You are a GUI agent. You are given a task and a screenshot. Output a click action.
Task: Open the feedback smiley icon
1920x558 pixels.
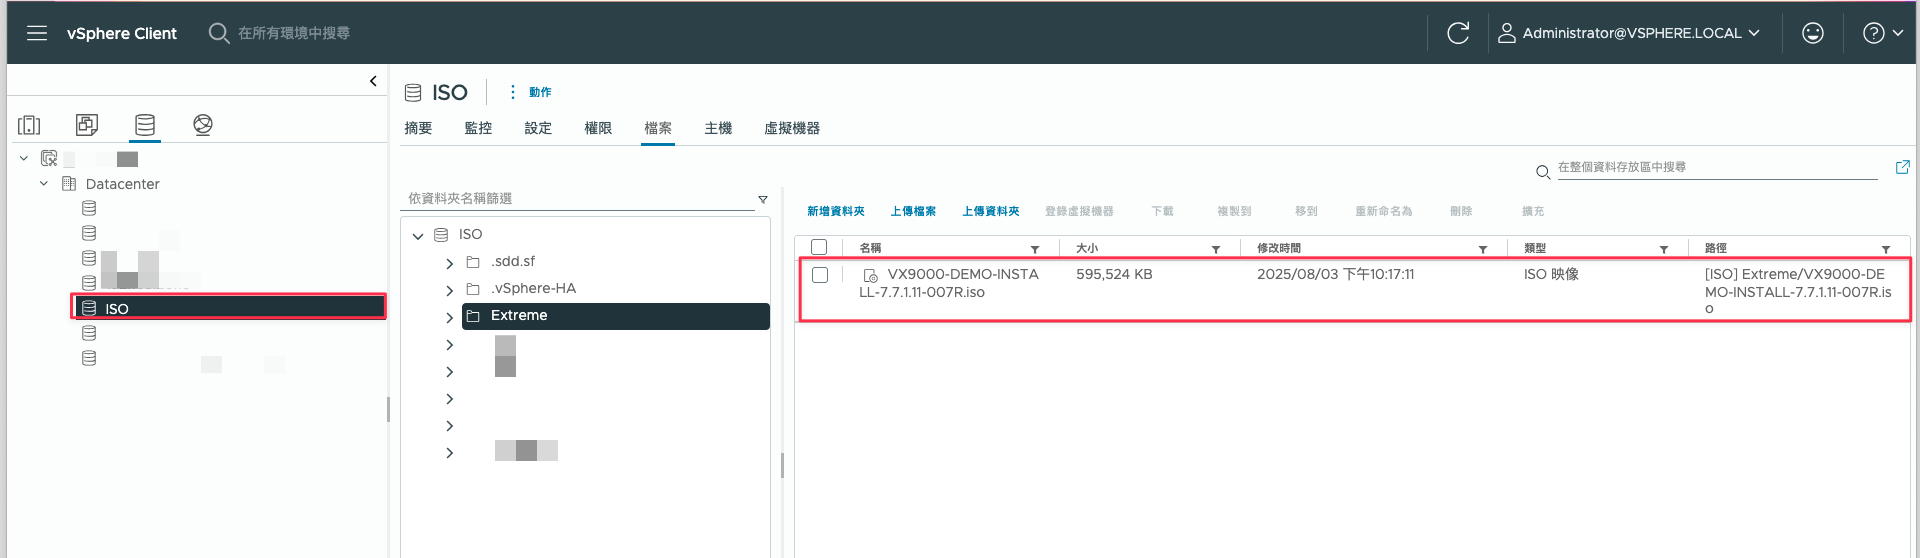1812,33
